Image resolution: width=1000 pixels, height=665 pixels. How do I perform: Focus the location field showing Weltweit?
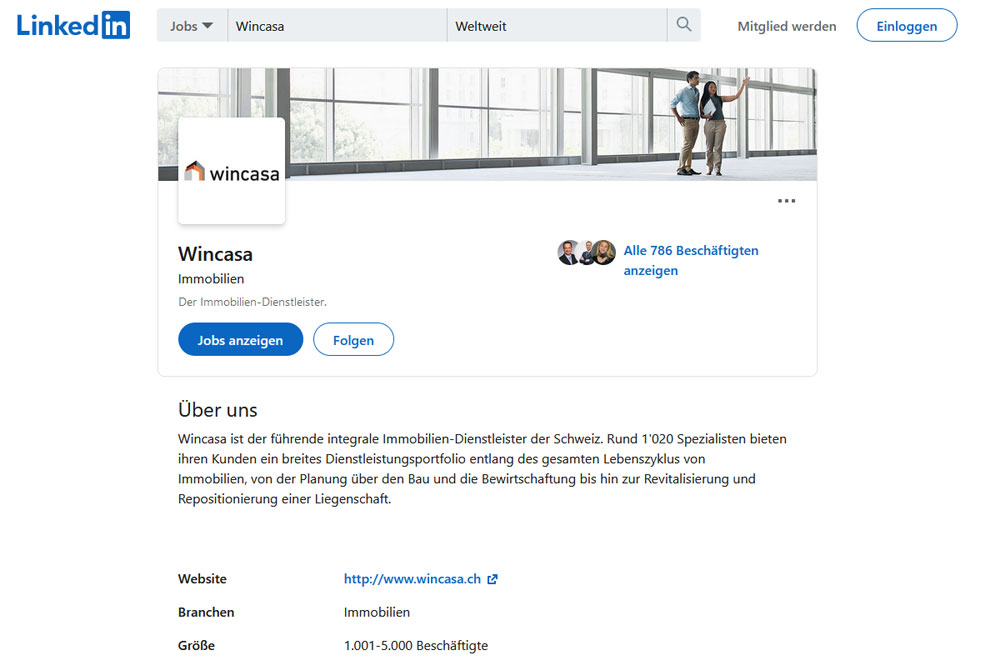click(x=557, y=26)
